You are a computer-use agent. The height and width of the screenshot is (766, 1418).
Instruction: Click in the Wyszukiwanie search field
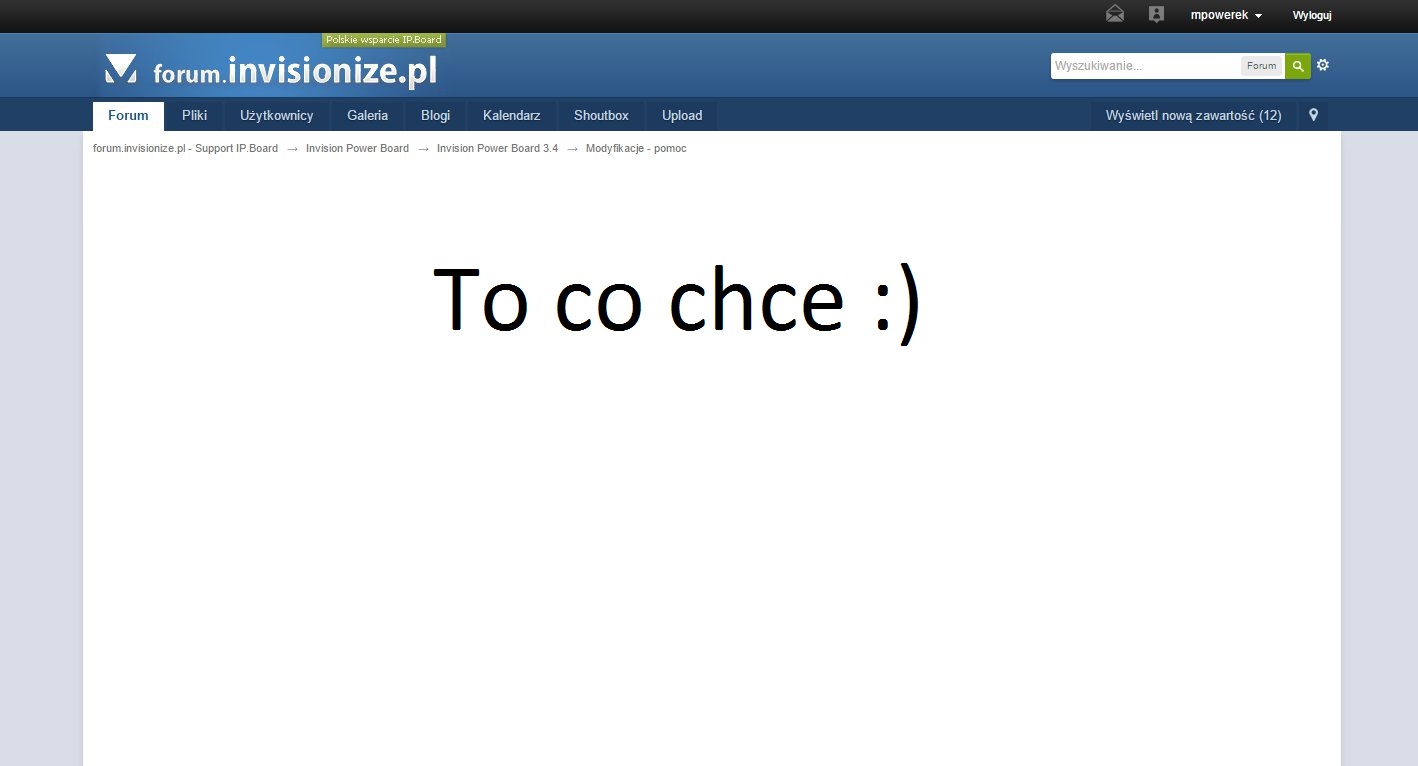pos(1145,66)
